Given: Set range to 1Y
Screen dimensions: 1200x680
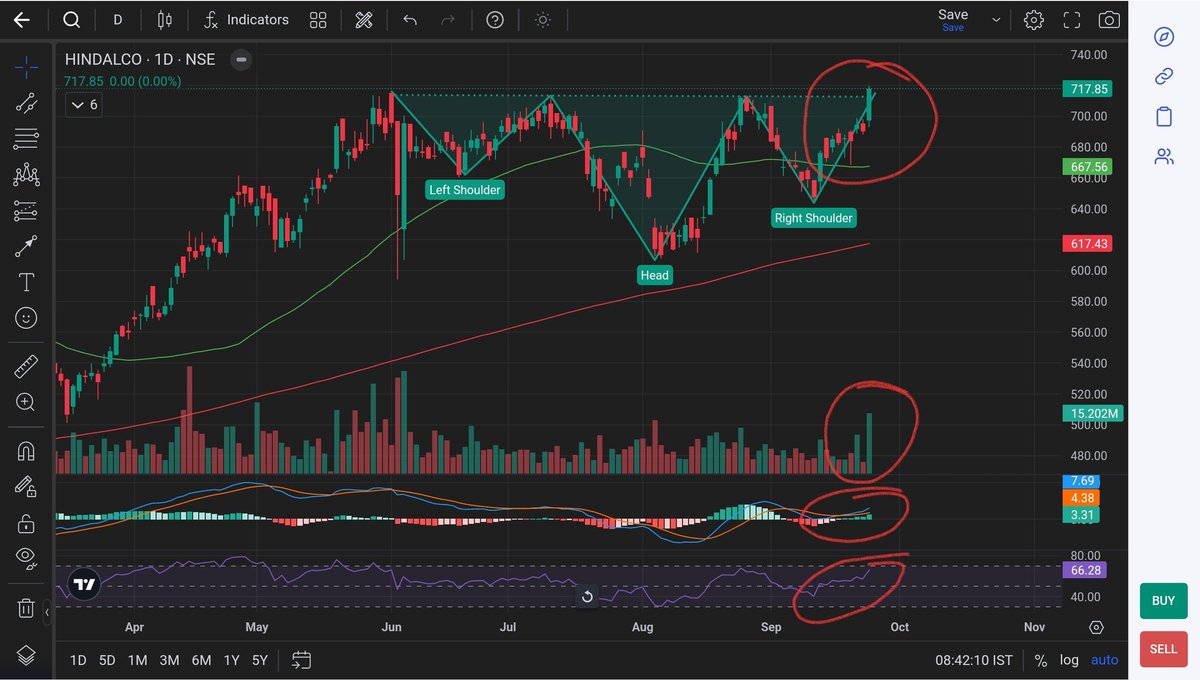Looking at the screenshot, I should click(x=232, y=660).
